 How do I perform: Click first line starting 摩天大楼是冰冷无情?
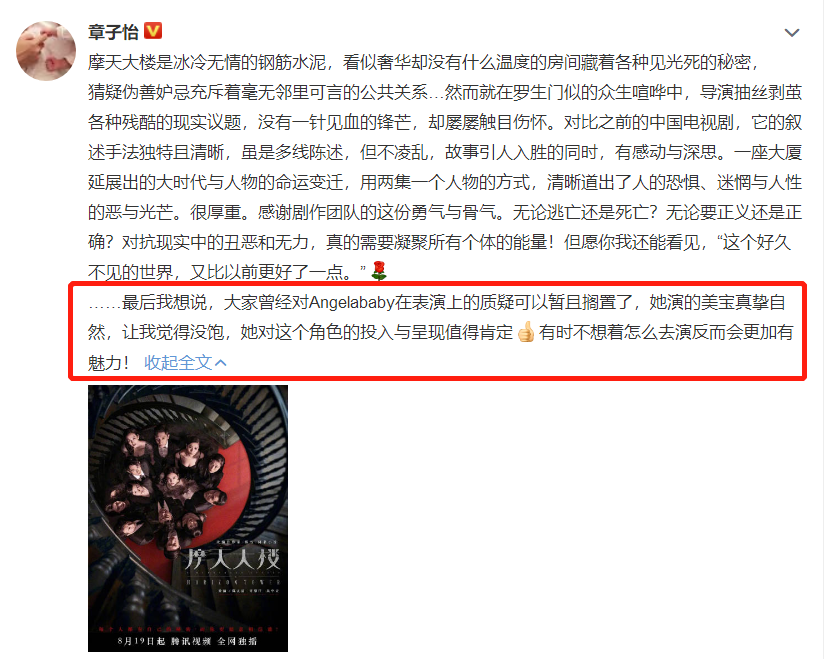[424, 63]
